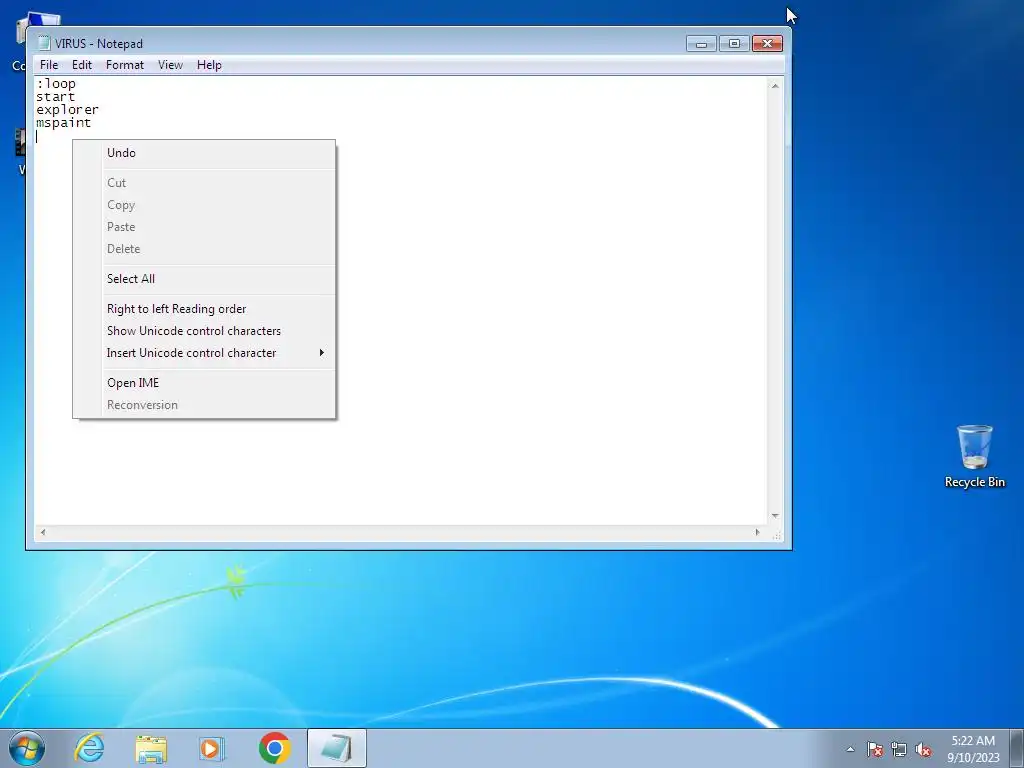The width and height of the screenshot is (1024, 768).
Task: Click the 'explorer' line of text
Action: 67,110
